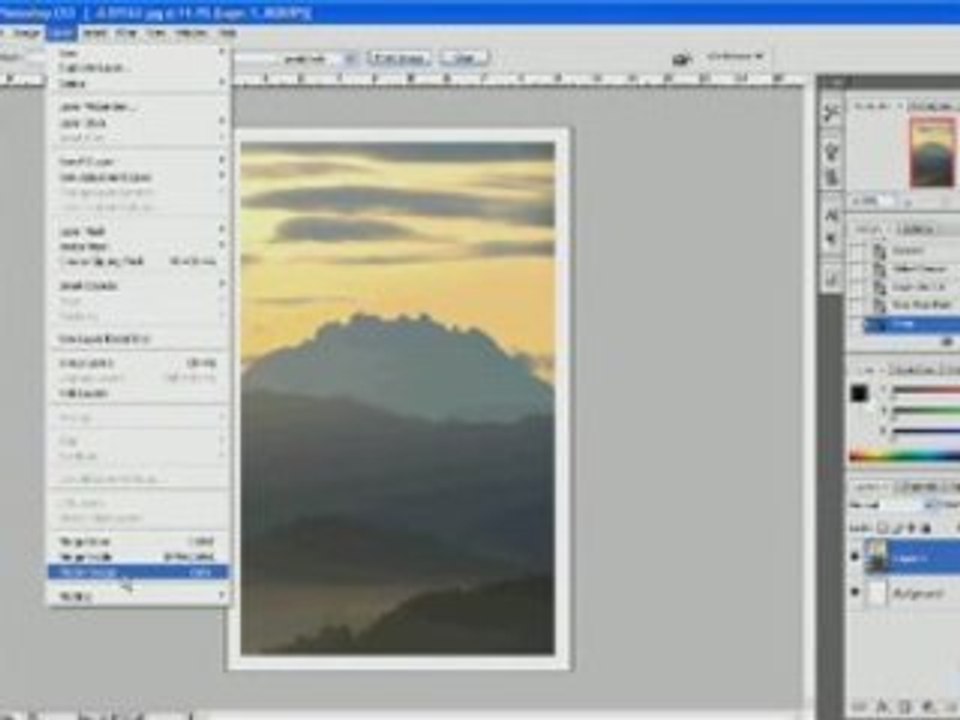Click the Navigator preview thumbnail
Screen dimensions: 960x720
[932, 152]
